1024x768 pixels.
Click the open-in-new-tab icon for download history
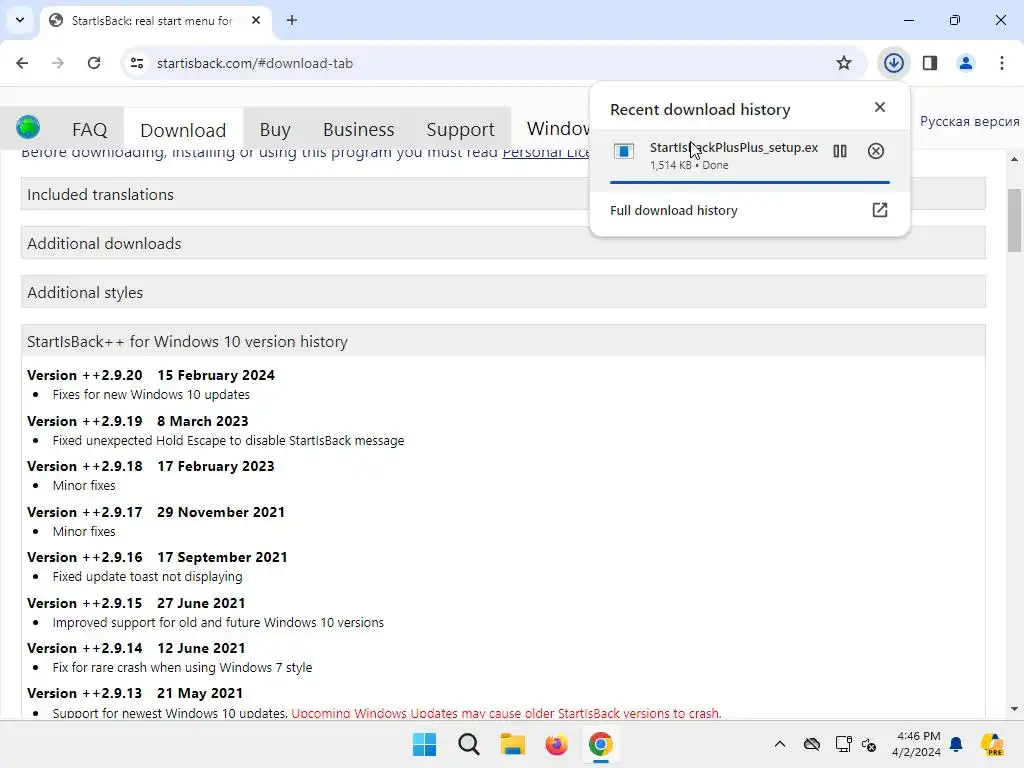coord(880,210)
